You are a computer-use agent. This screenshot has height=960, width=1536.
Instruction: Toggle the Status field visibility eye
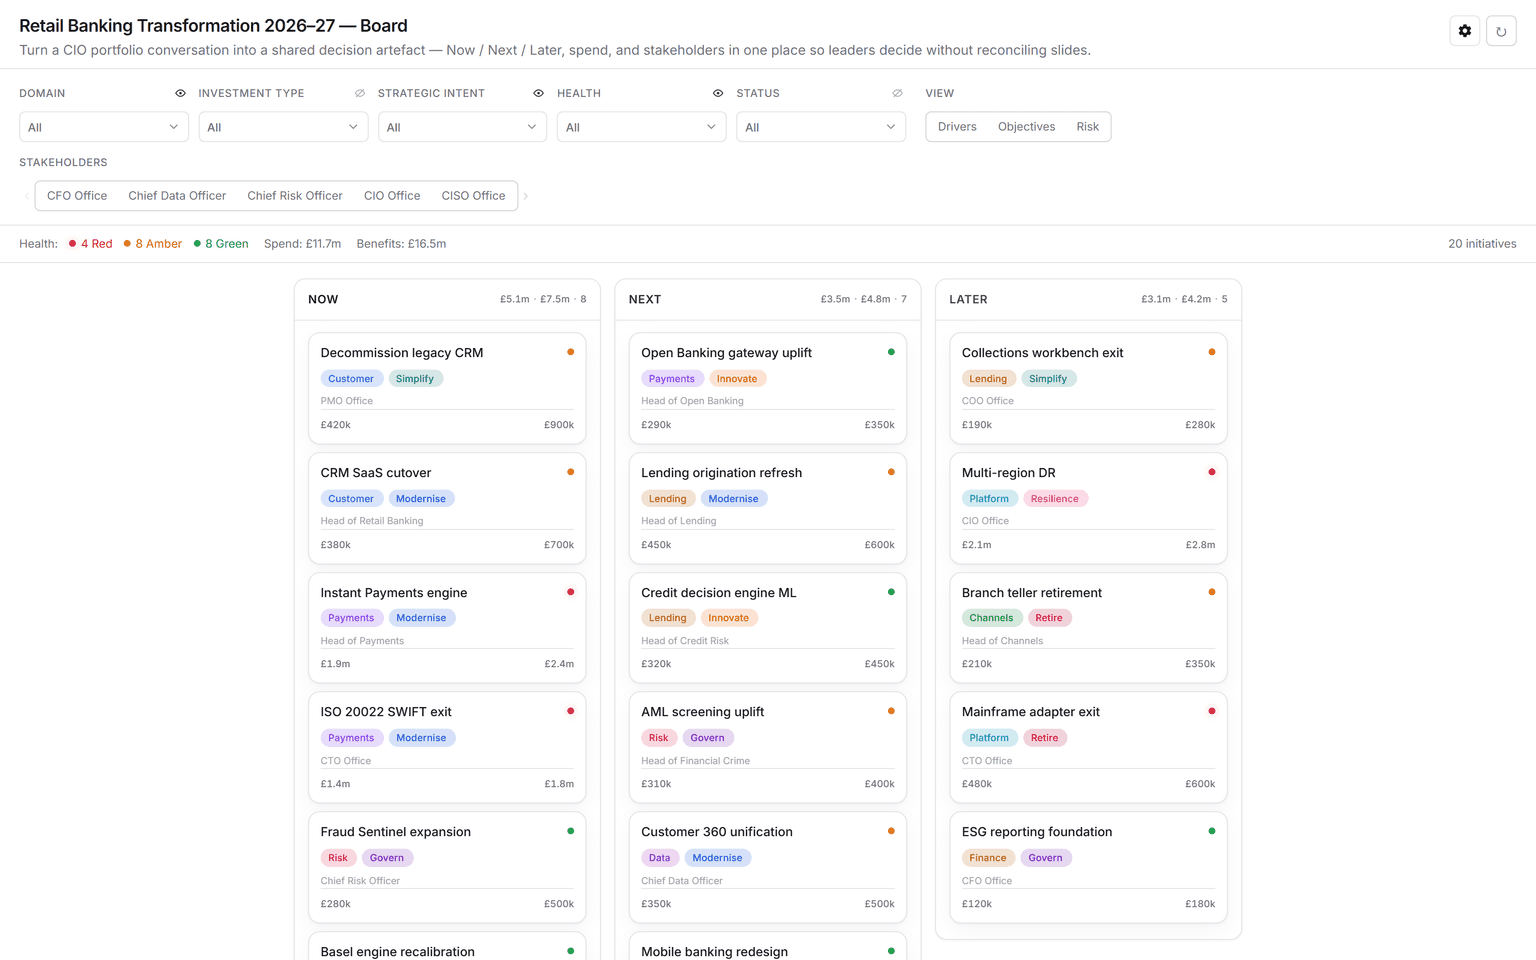pos(897,93)
